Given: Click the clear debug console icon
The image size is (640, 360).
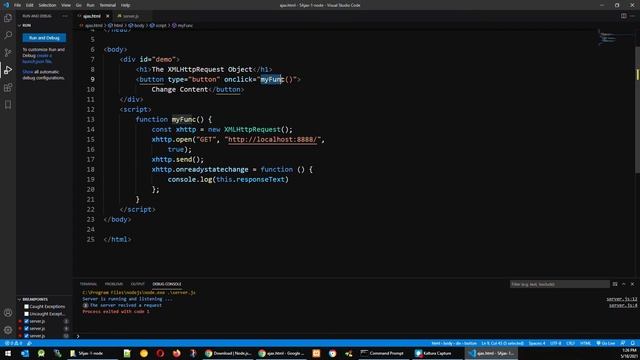Looking at the screenshot, I should pos(615,284).
